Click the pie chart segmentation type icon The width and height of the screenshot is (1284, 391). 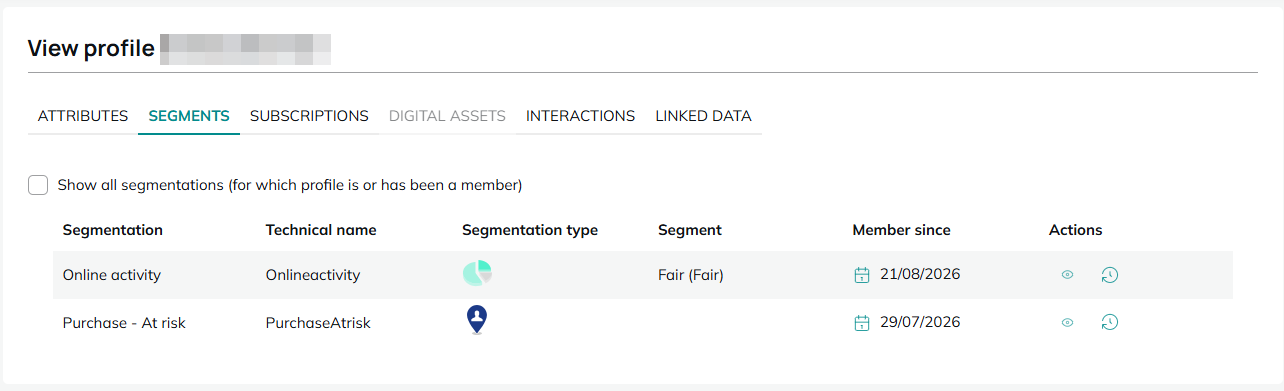(477, 273)
